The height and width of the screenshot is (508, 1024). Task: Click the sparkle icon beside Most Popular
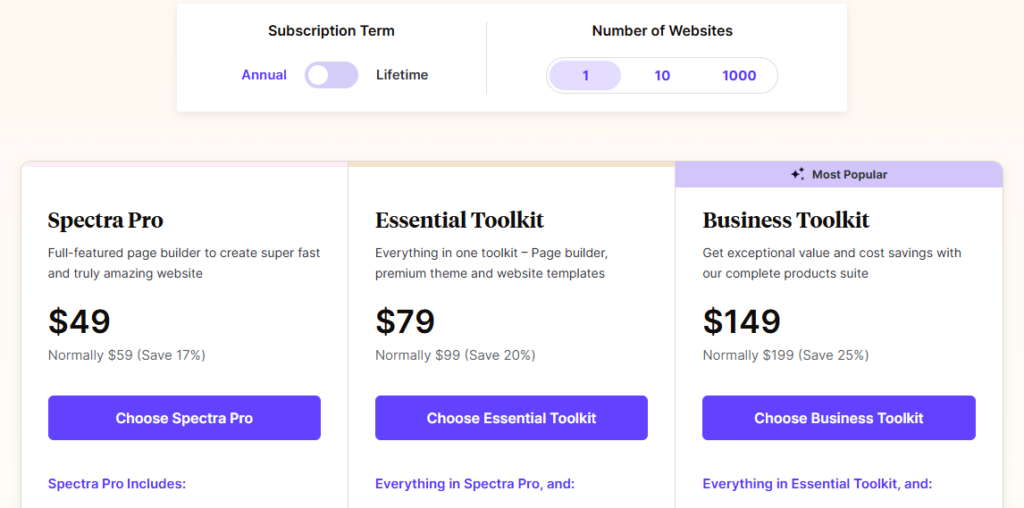797,174
